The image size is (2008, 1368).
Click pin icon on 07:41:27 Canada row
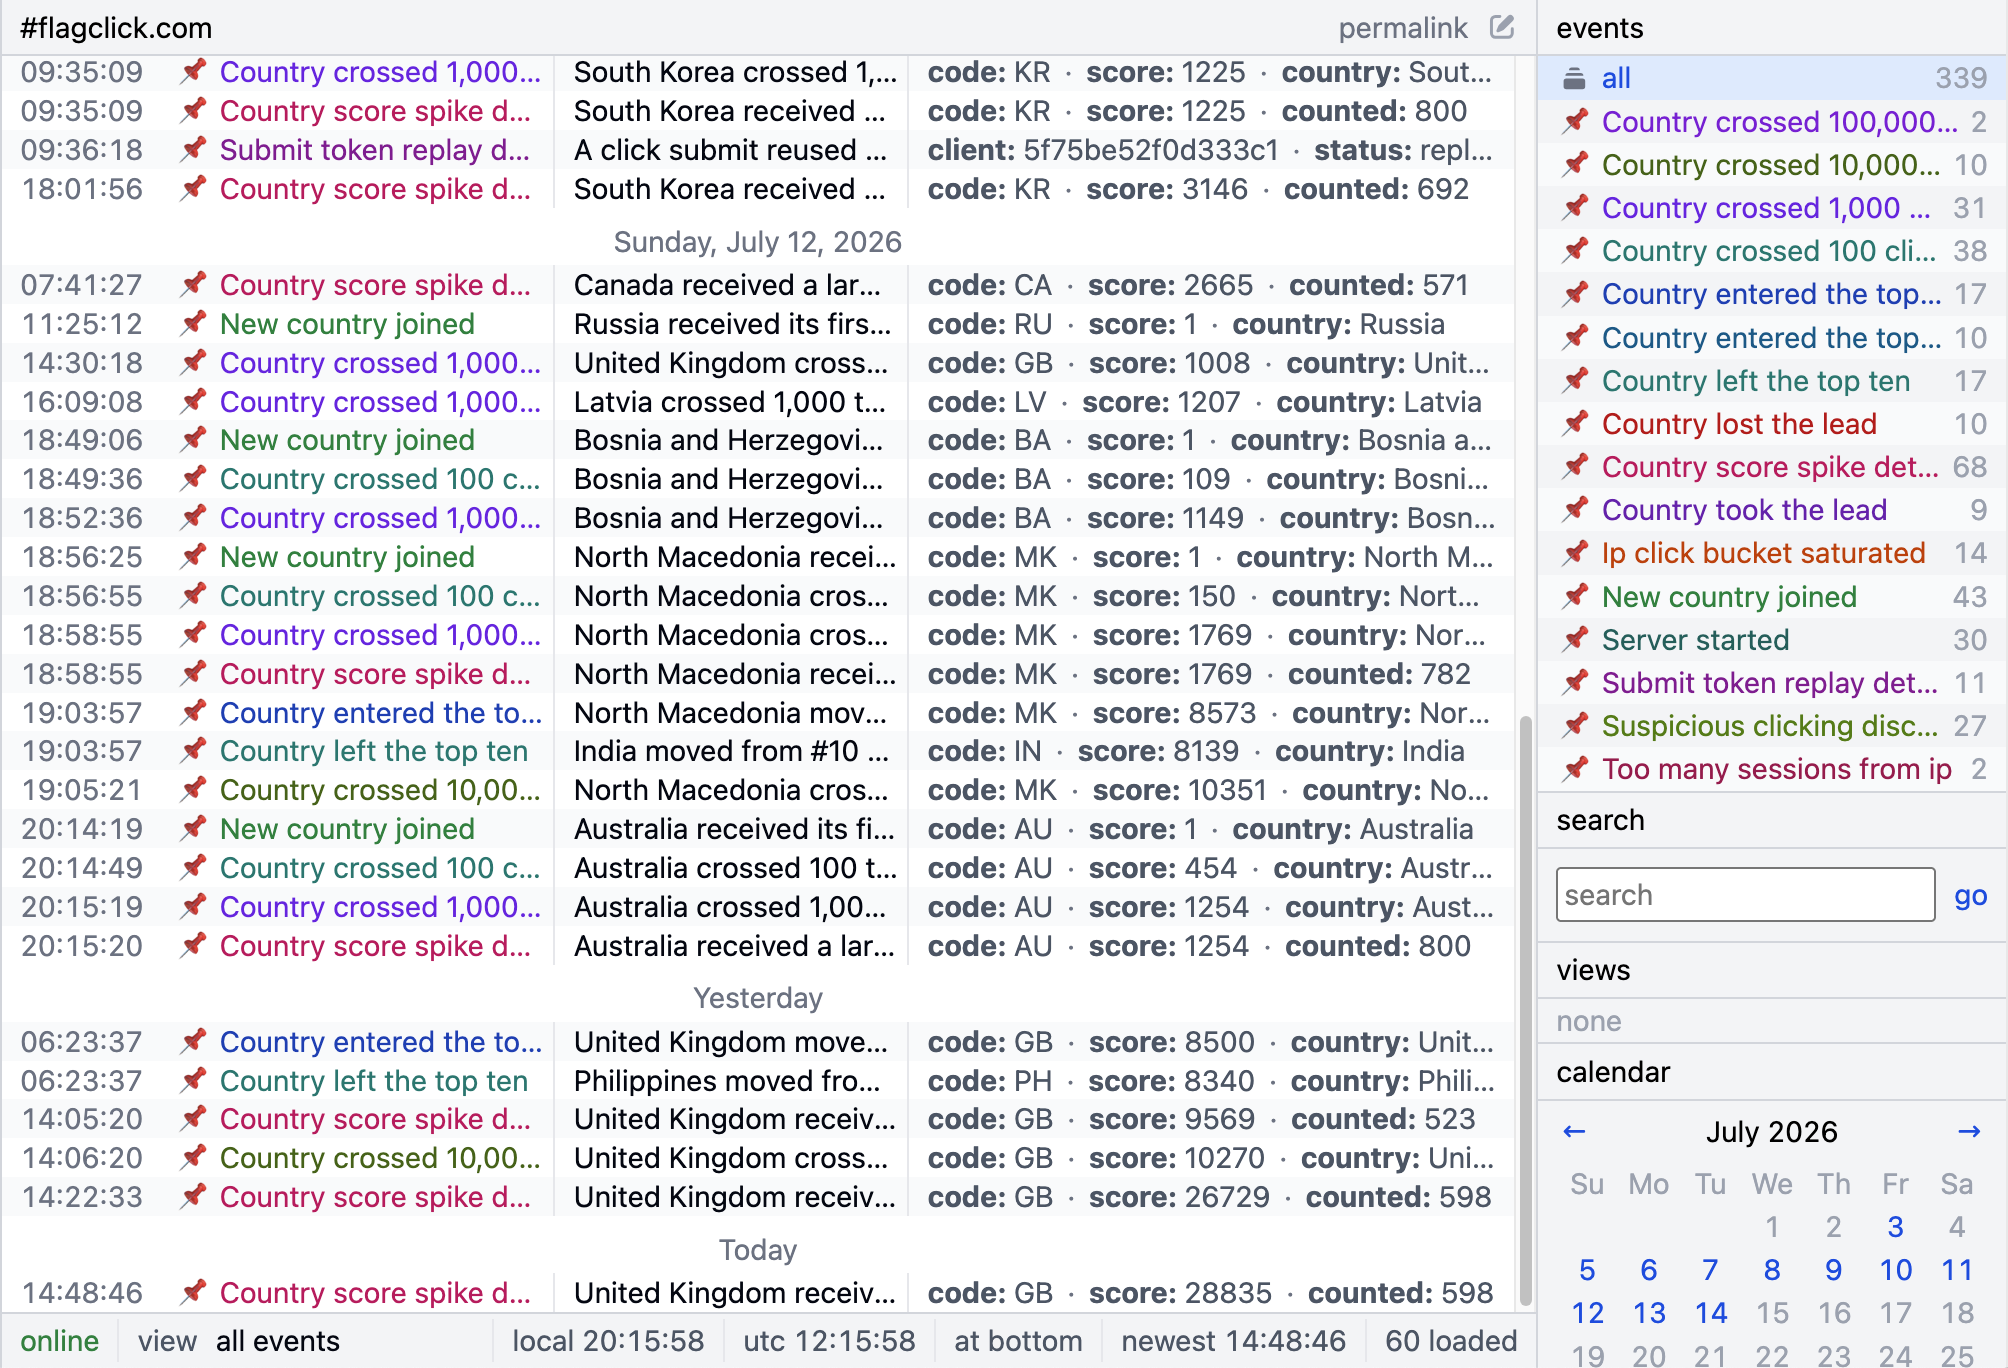pos(194,284)
